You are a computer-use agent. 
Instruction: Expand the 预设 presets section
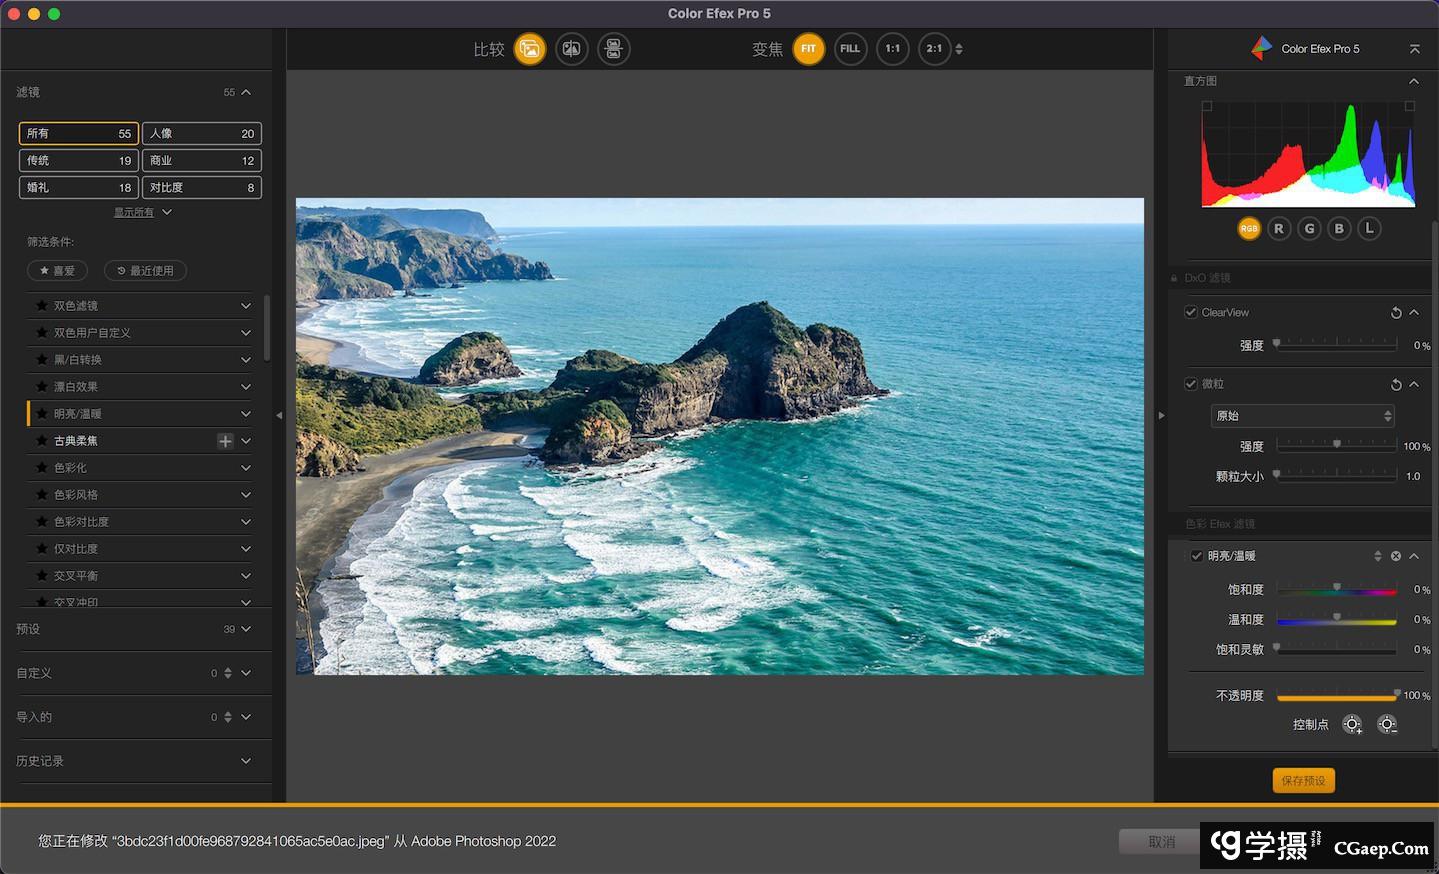pyautogui.click(x=246, y=629)
